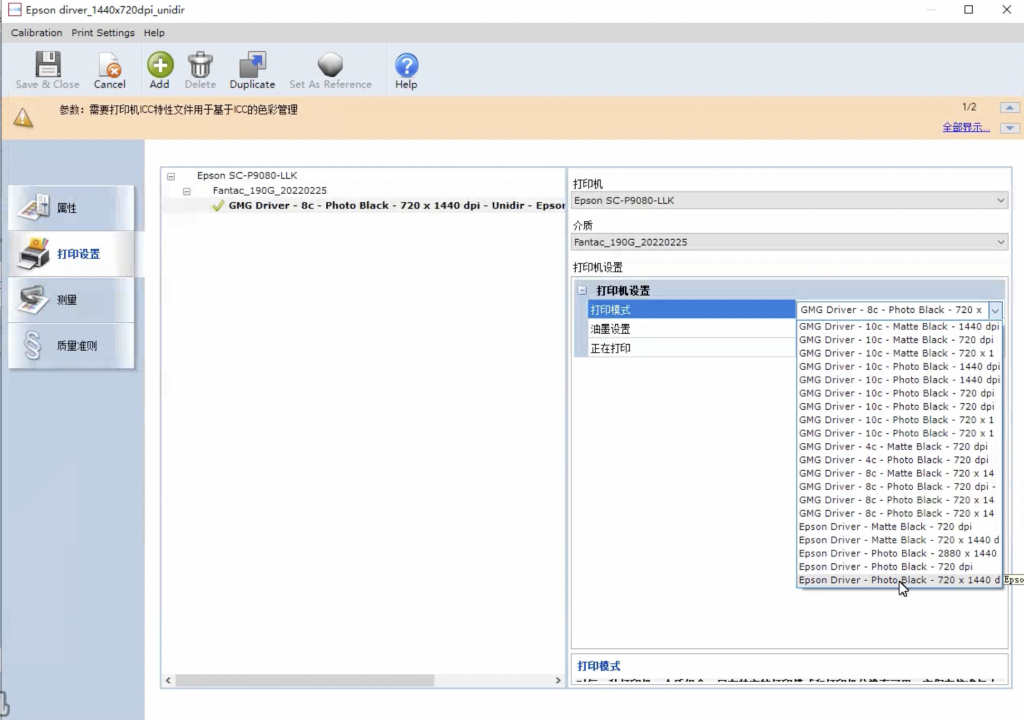Click the tree panel scroll right arrow
Viewport: 1024px width, 720px height.
pos(558,680)
